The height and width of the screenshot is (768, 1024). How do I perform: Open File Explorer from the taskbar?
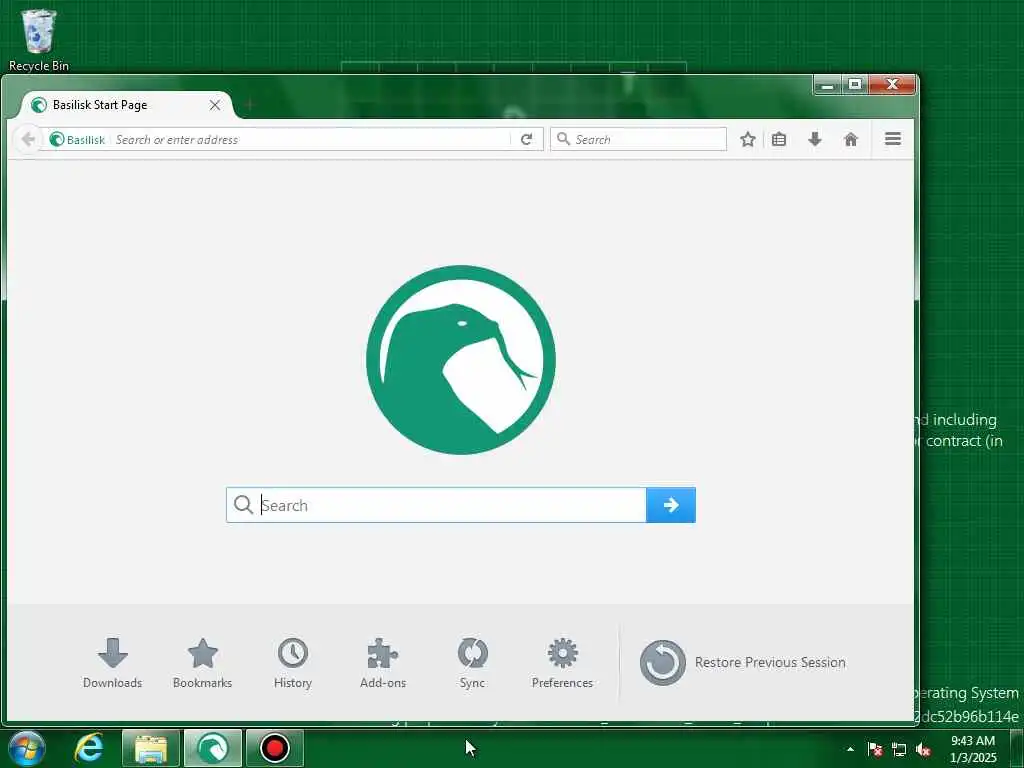click(151, 748)
